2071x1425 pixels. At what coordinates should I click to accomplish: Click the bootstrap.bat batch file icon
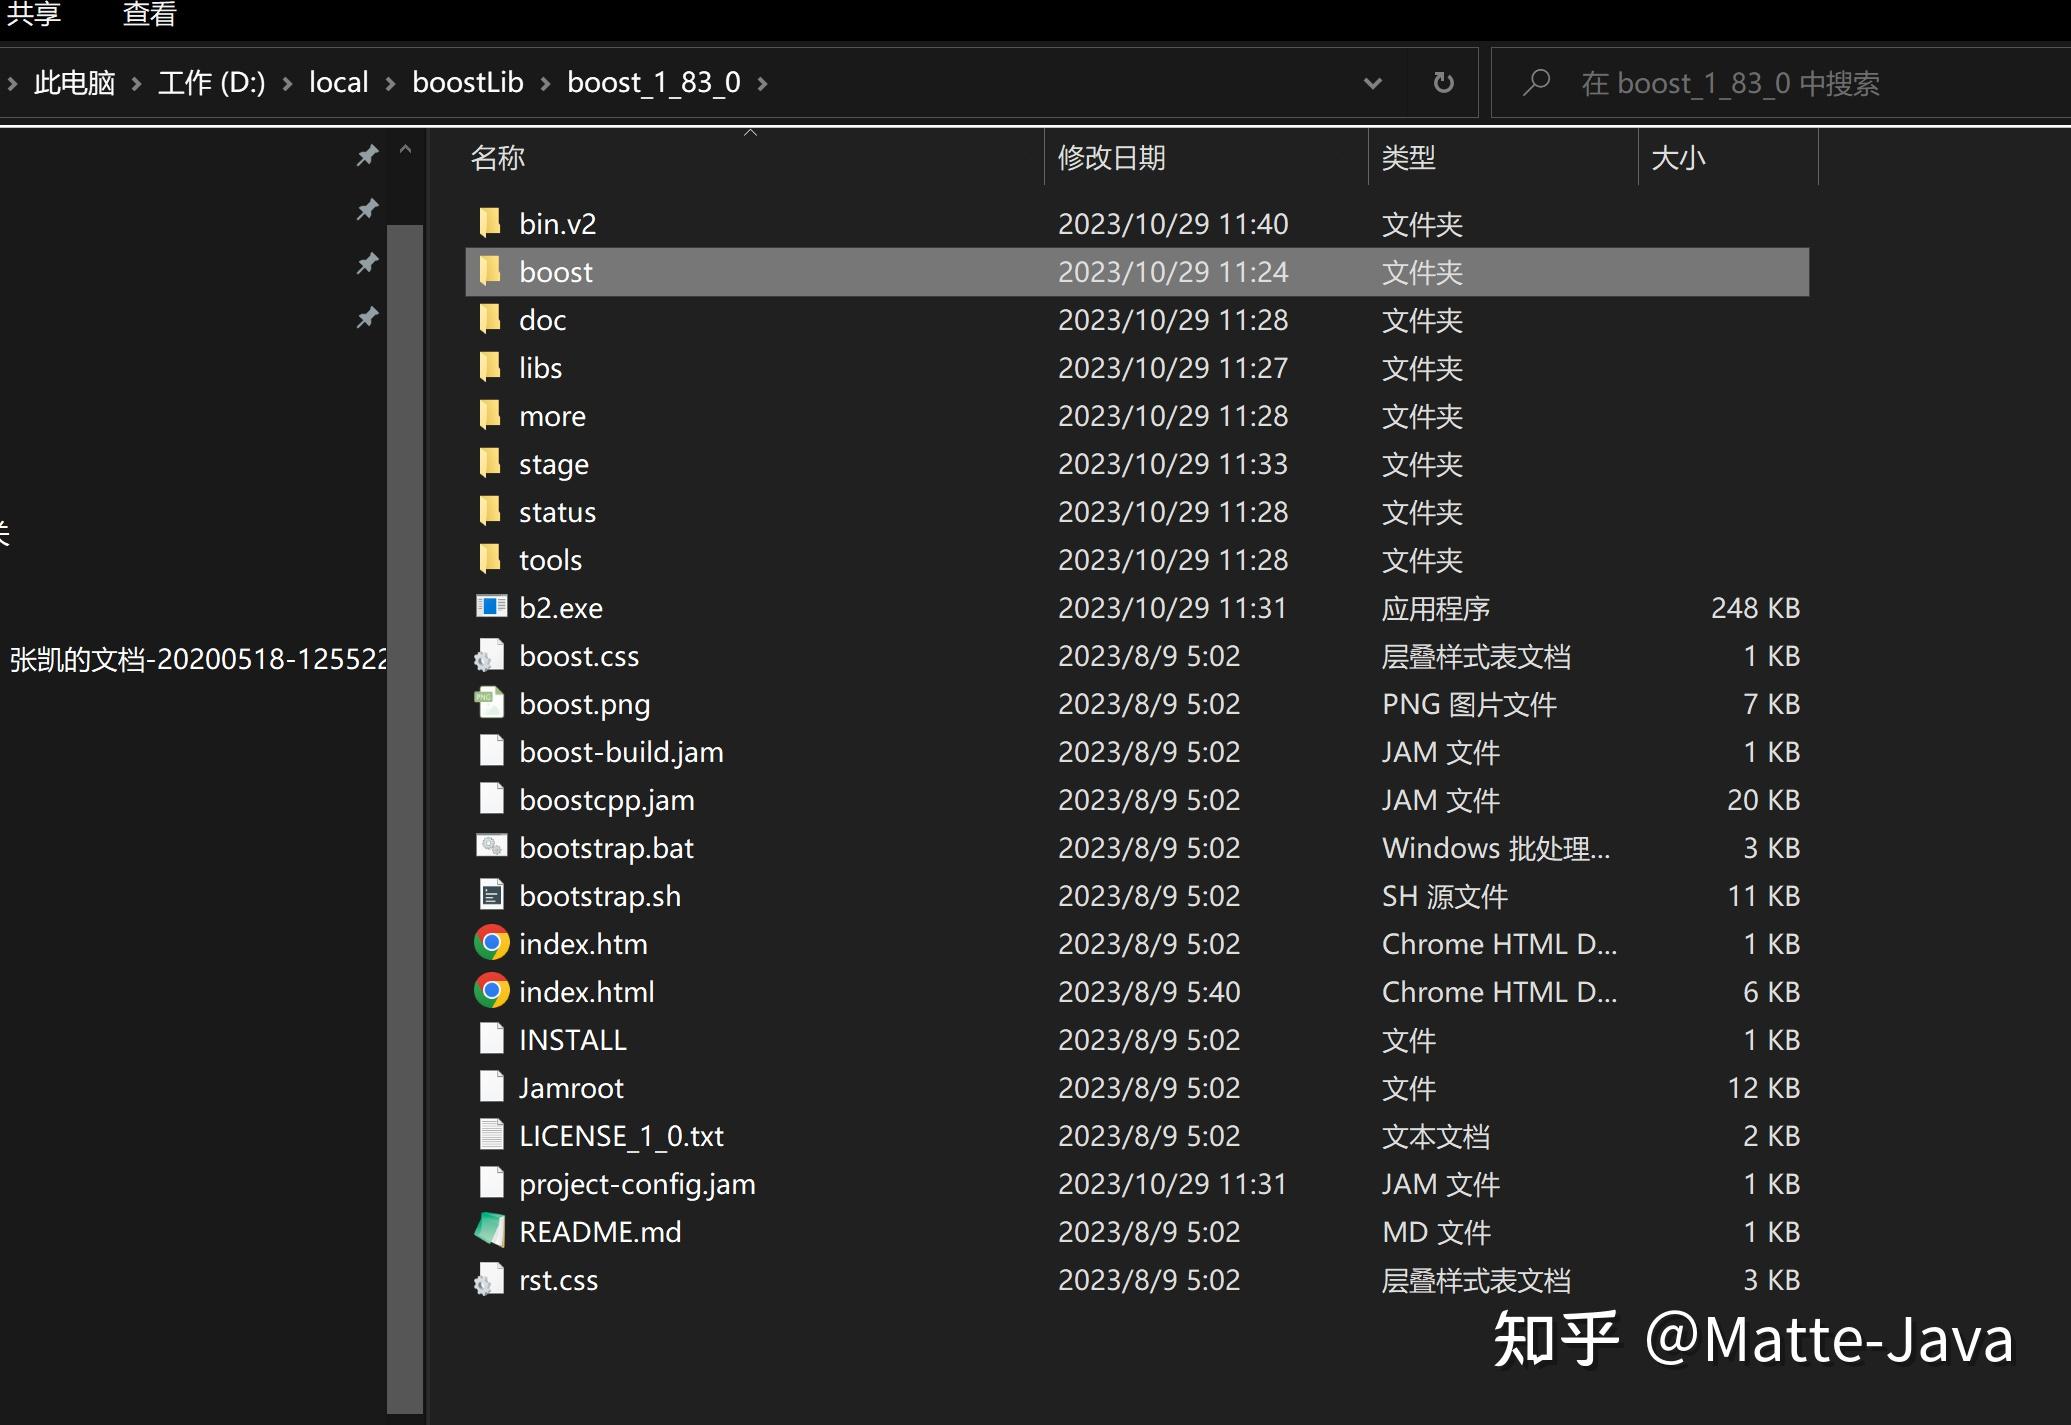(490, 847)
